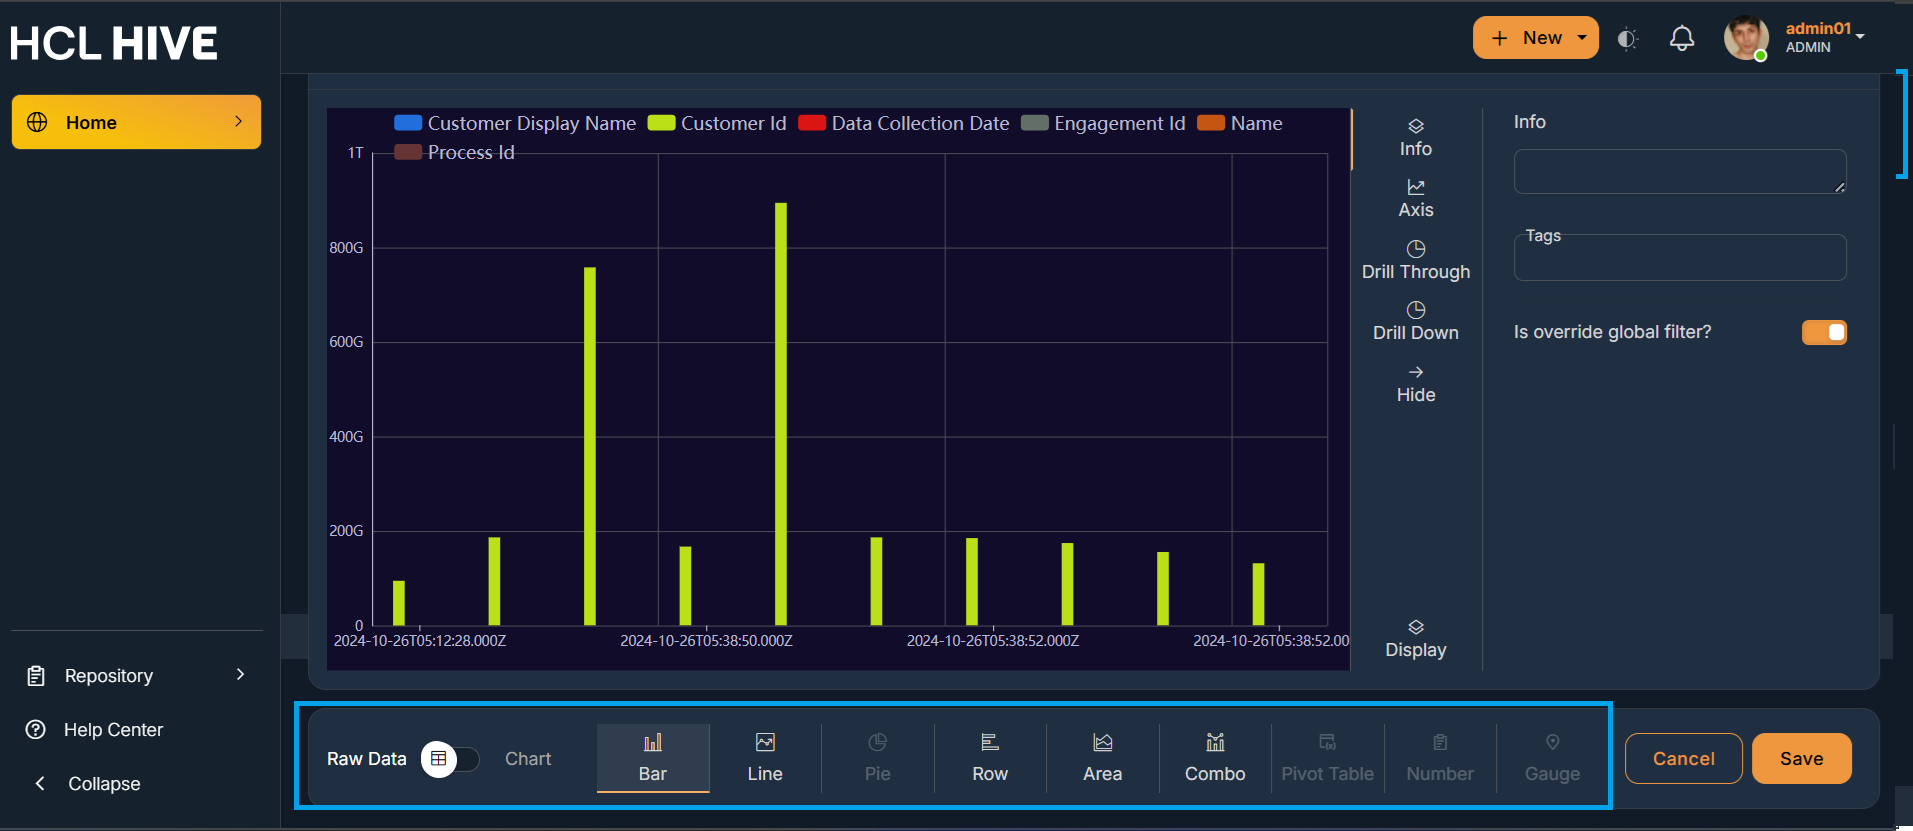The image size is (1913, 831).
Task: Disable the override global filter toggle
Action: coord(1824,332)
